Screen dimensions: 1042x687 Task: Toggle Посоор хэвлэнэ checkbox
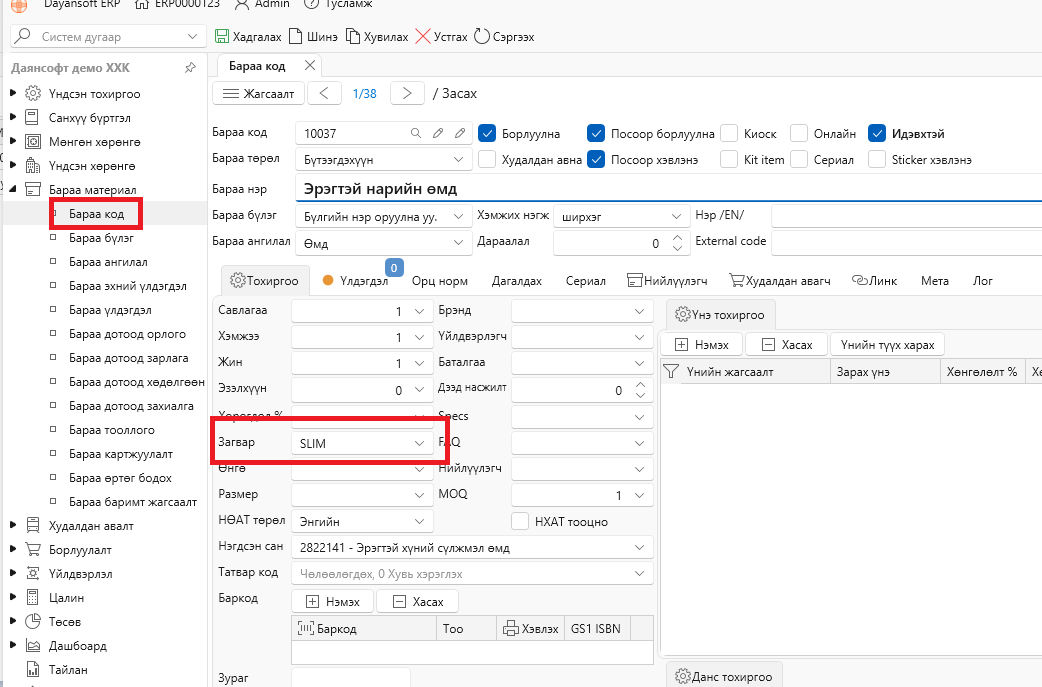point(596,159)
